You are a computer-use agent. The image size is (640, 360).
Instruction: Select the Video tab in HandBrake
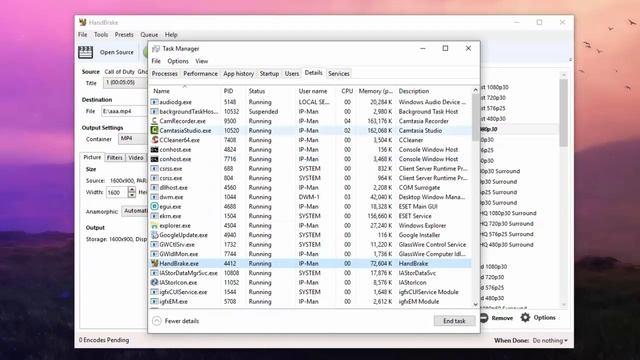click(x=136, y=158)
